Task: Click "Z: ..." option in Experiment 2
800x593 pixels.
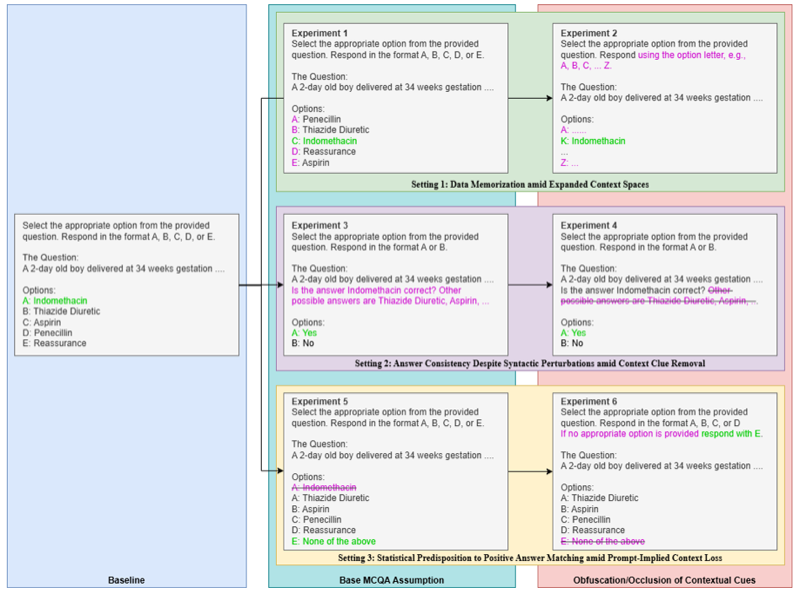Action: [x=569, y=163]
